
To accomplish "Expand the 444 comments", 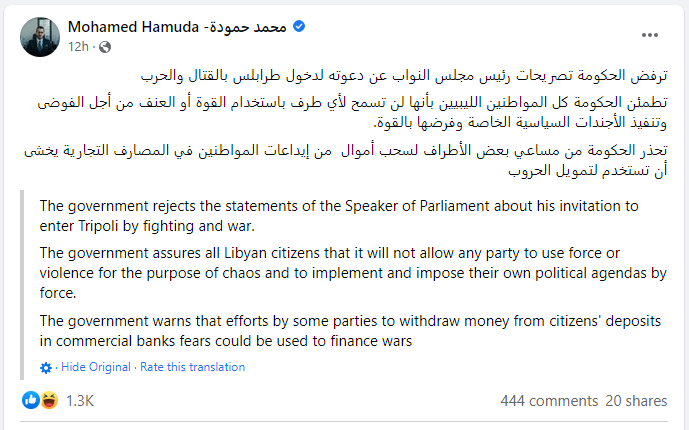I will 549,401.
